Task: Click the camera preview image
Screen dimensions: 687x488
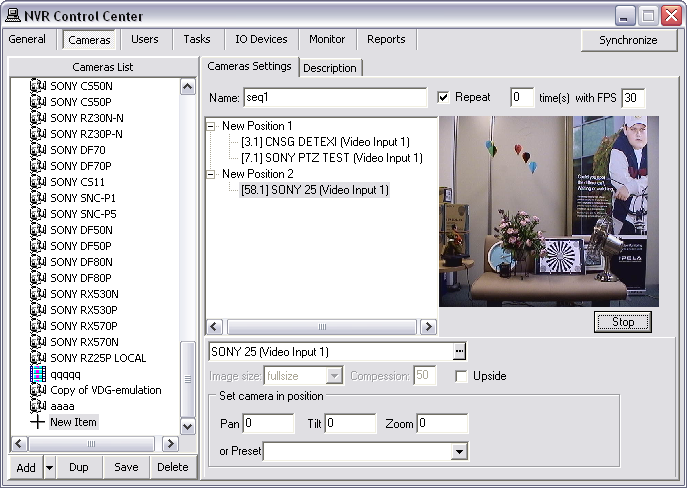Action: pyautogui.click(x=549, y=211)
